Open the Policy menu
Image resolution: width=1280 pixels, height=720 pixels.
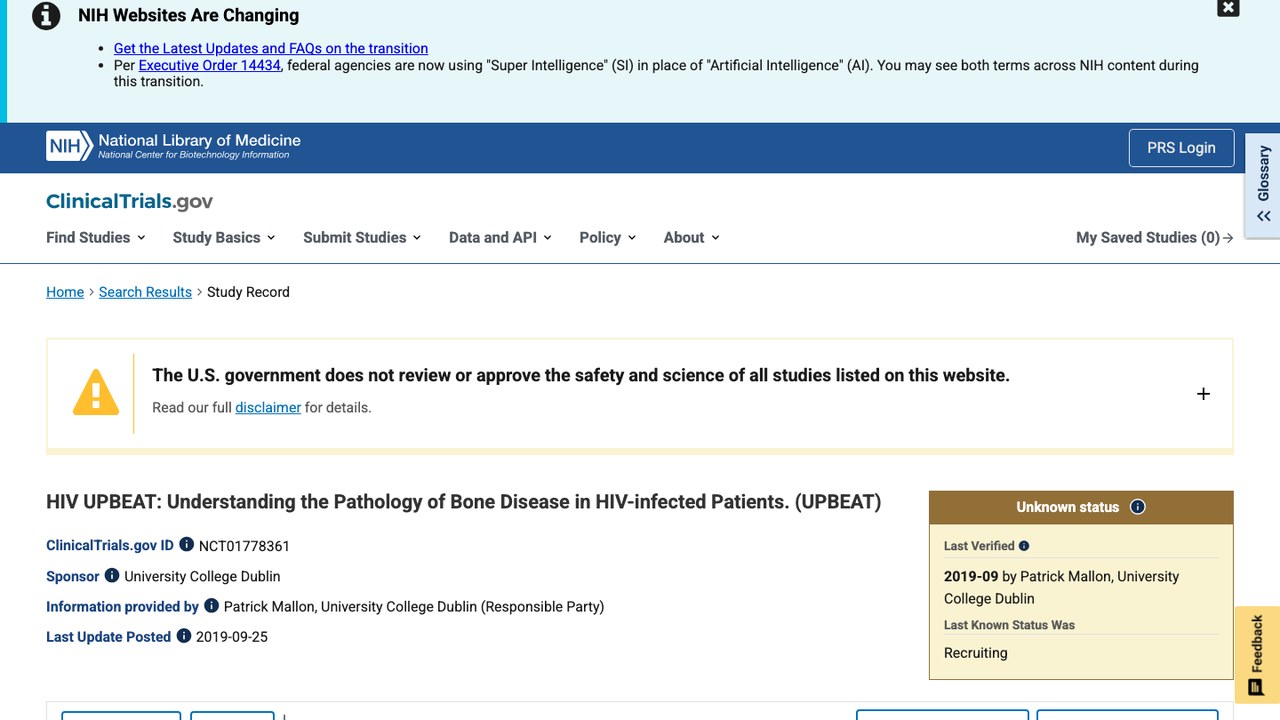608,237
